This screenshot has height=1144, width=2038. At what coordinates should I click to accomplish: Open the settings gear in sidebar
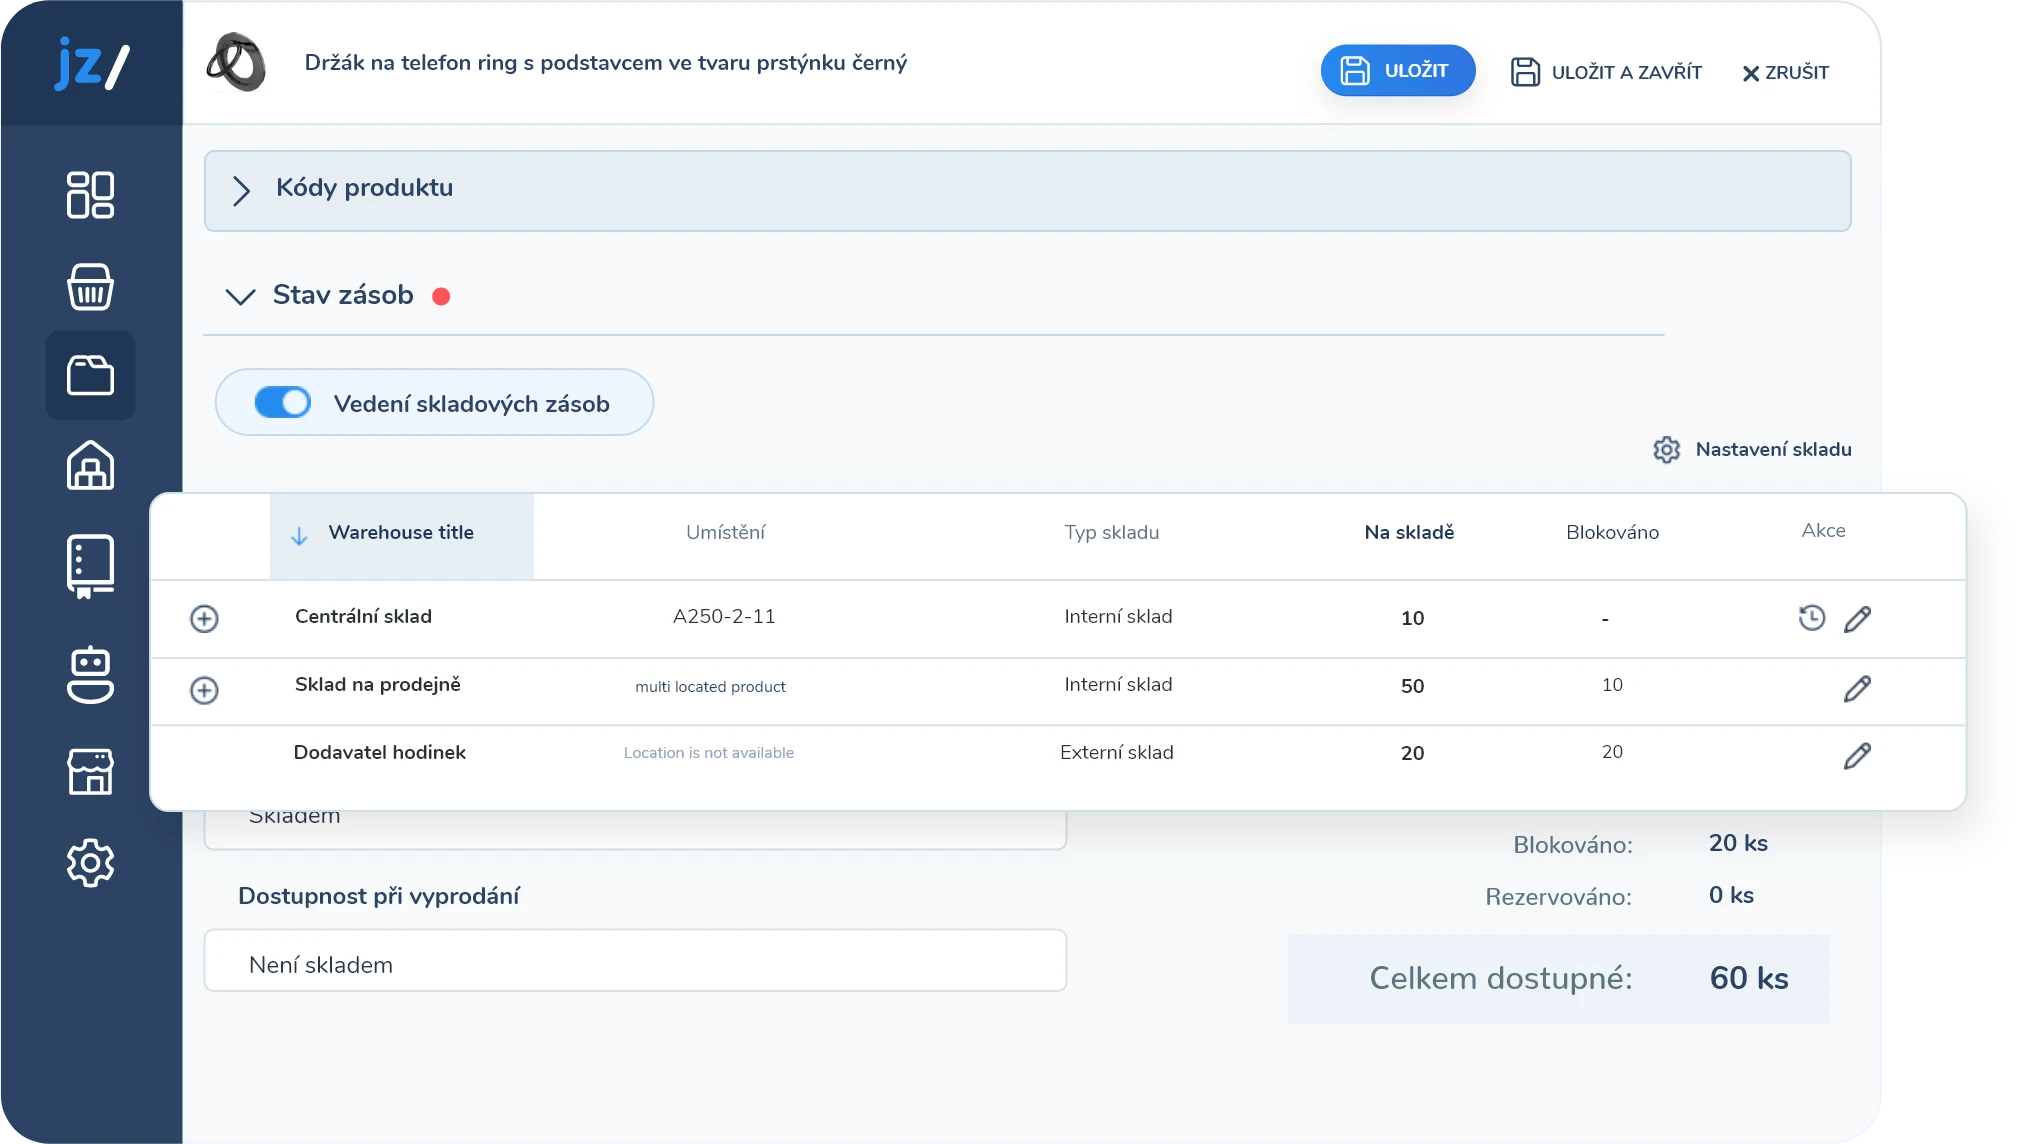(x=90, y=862)
